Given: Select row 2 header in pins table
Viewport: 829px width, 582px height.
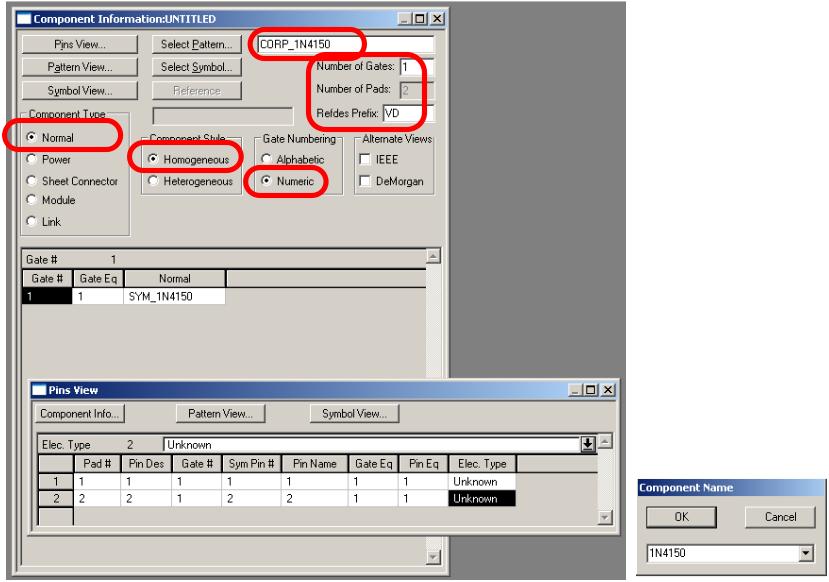Looking at the screenshot, I should point(56,498).
